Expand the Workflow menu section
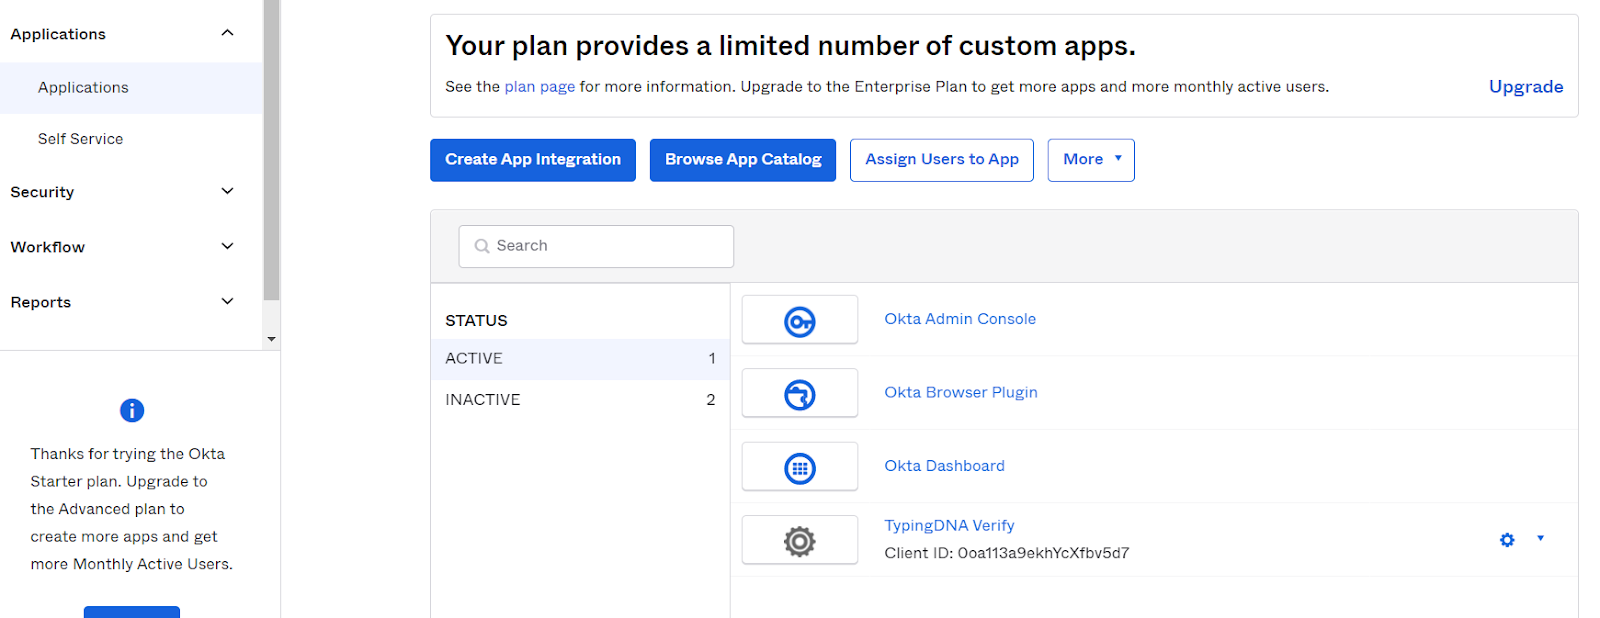The height and width of the screenshot is (618, 1600). point(227,246)
